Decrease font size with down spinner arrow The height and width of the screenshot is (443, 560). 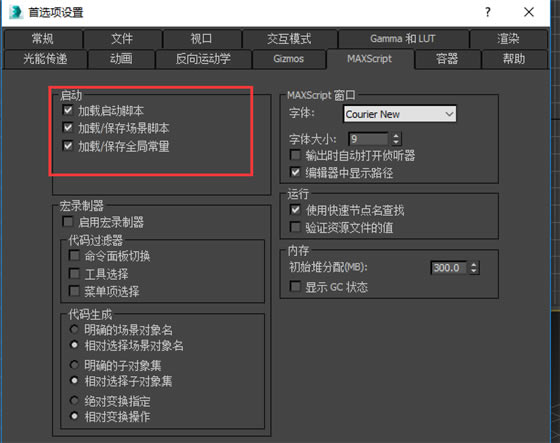point(396,142)
